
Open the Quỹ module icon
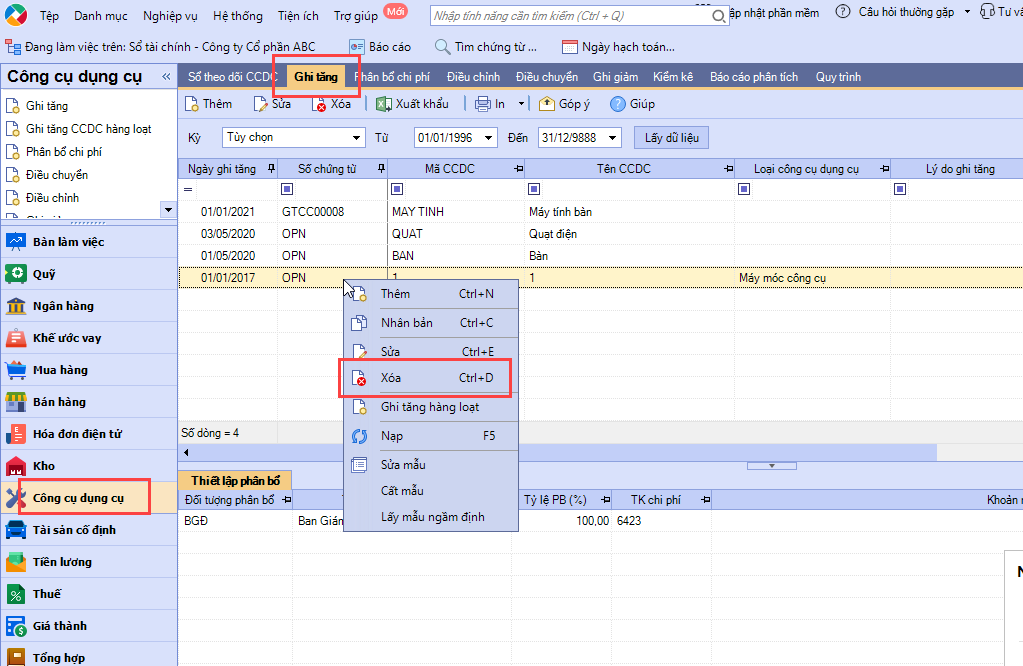tap(16, 274)
